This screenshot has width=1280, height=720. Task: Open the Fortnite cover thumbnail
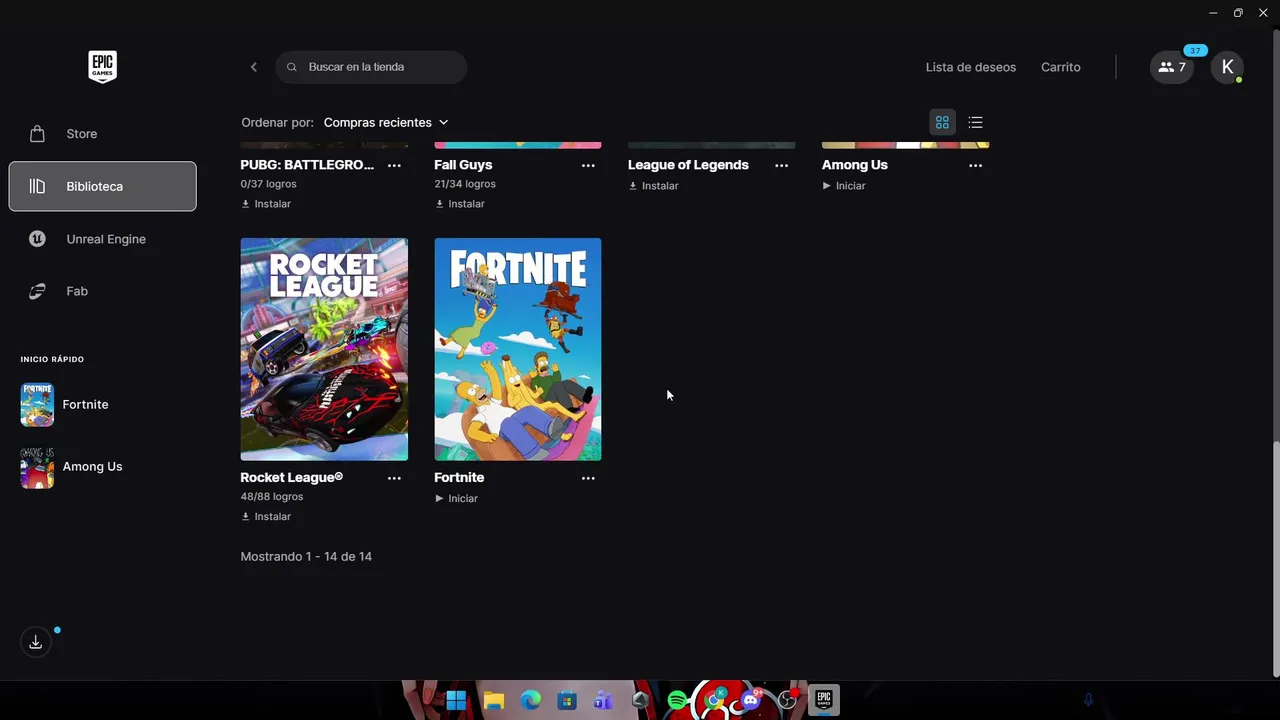pyautogui.click(x=518, y=349)
